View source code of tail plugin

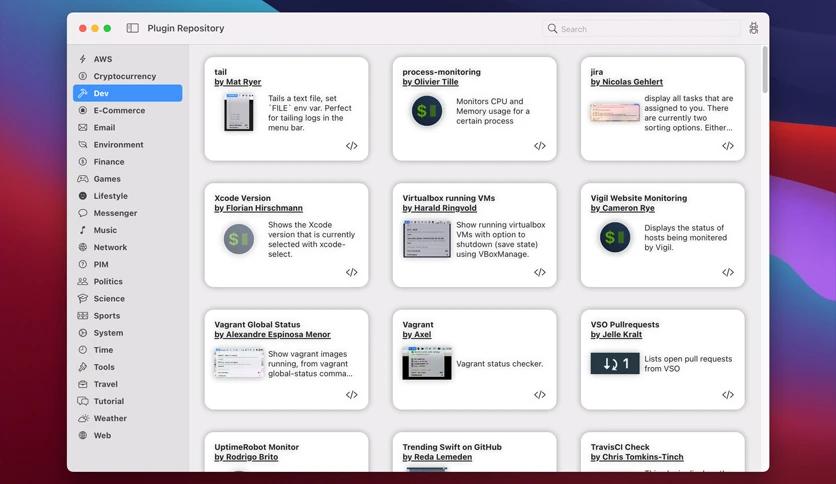click(351, 146)
